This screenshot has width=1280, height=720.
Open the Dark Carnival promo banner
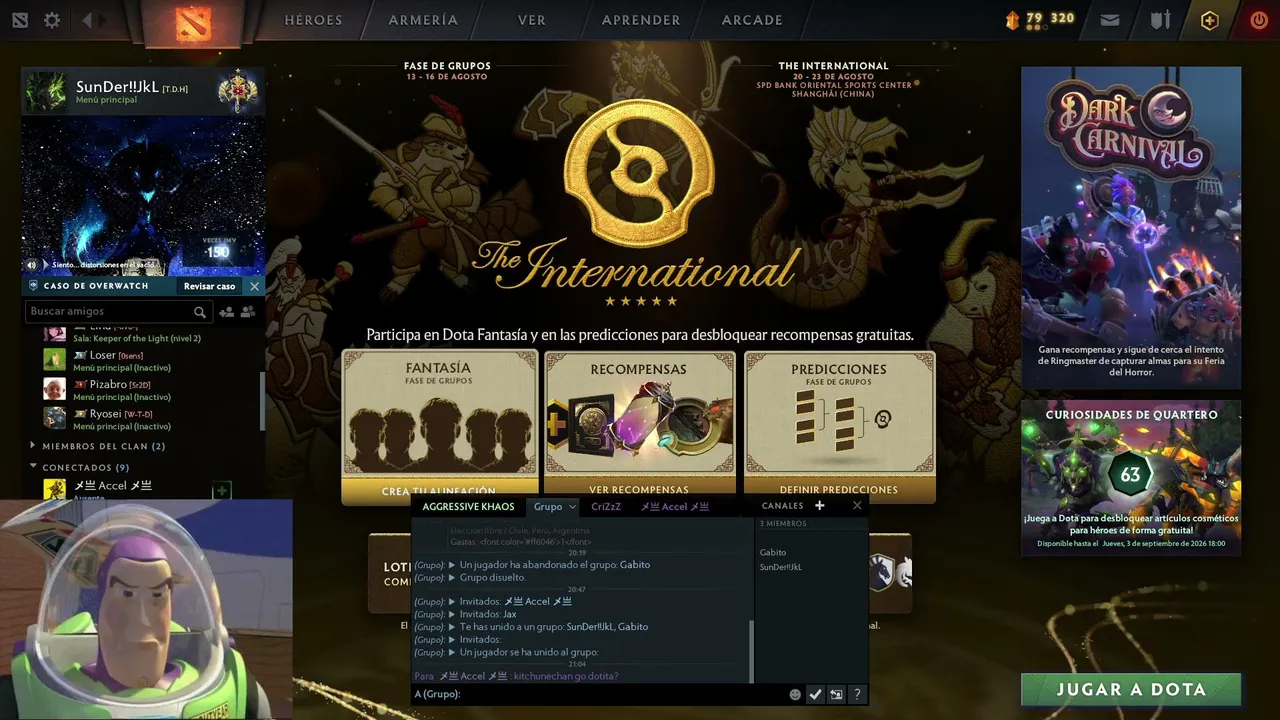tap(1131, 227)
